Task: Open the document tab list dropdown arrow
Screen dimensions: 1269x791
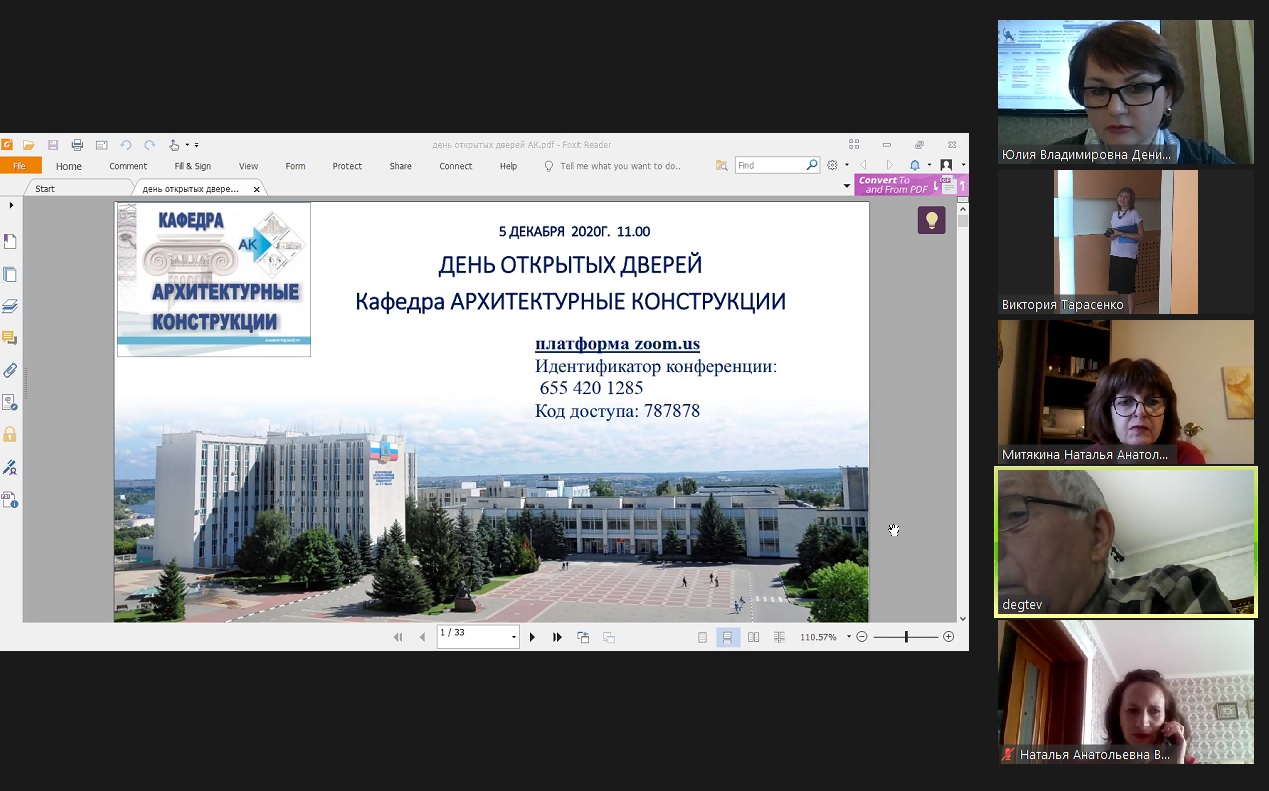Action: tap(848, 187)
